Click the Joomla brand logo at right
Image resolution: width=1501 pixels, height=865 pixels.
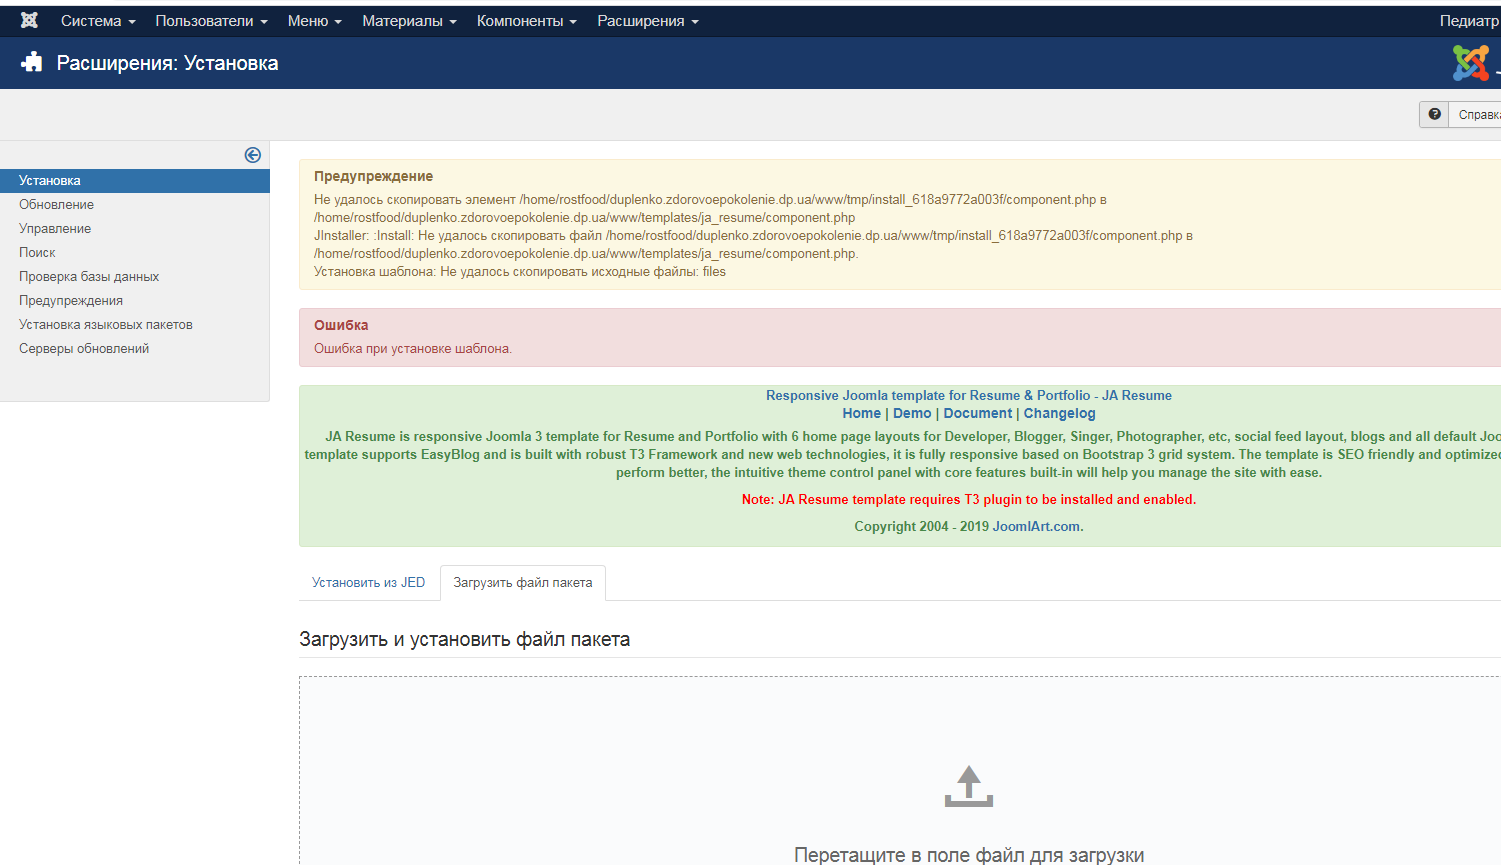tap(1471, 63)
